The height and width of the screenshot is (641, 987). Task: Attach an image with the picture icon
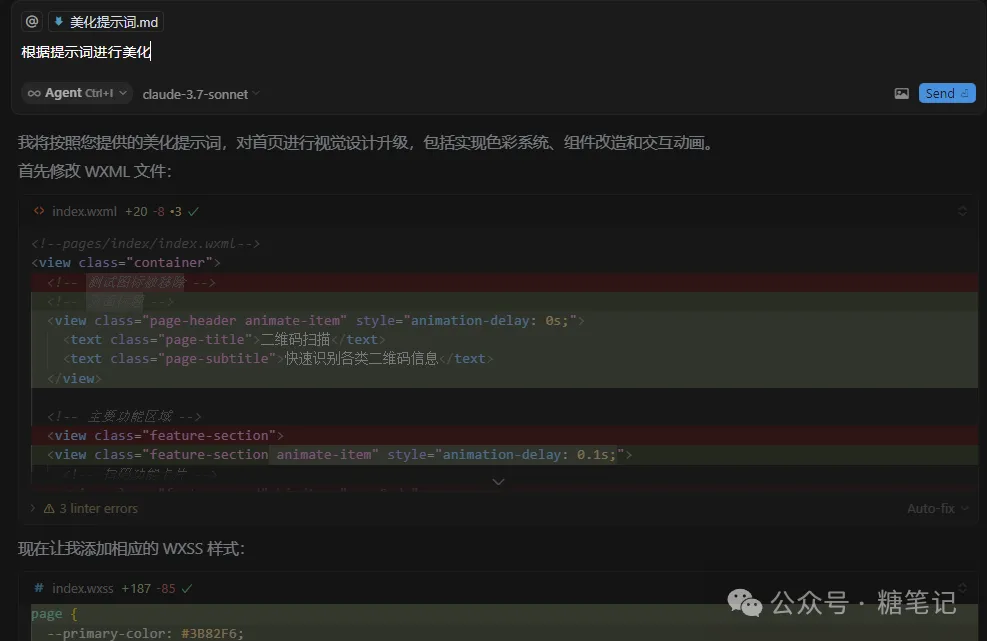(901, 93)
